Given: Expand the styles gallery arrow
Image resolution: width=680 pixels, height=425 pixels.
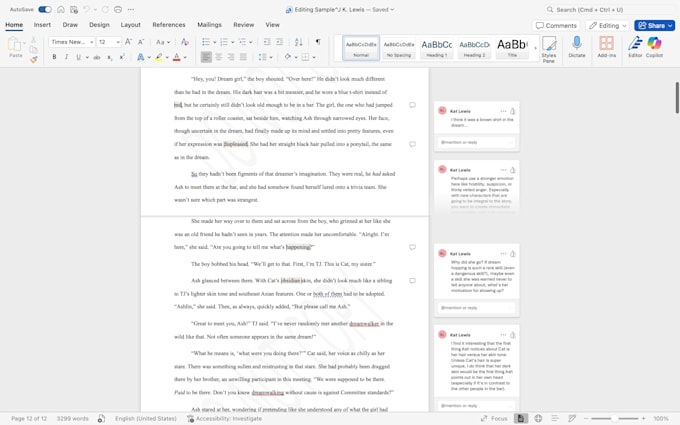Looking at the screenshot, I should [535, 48].
